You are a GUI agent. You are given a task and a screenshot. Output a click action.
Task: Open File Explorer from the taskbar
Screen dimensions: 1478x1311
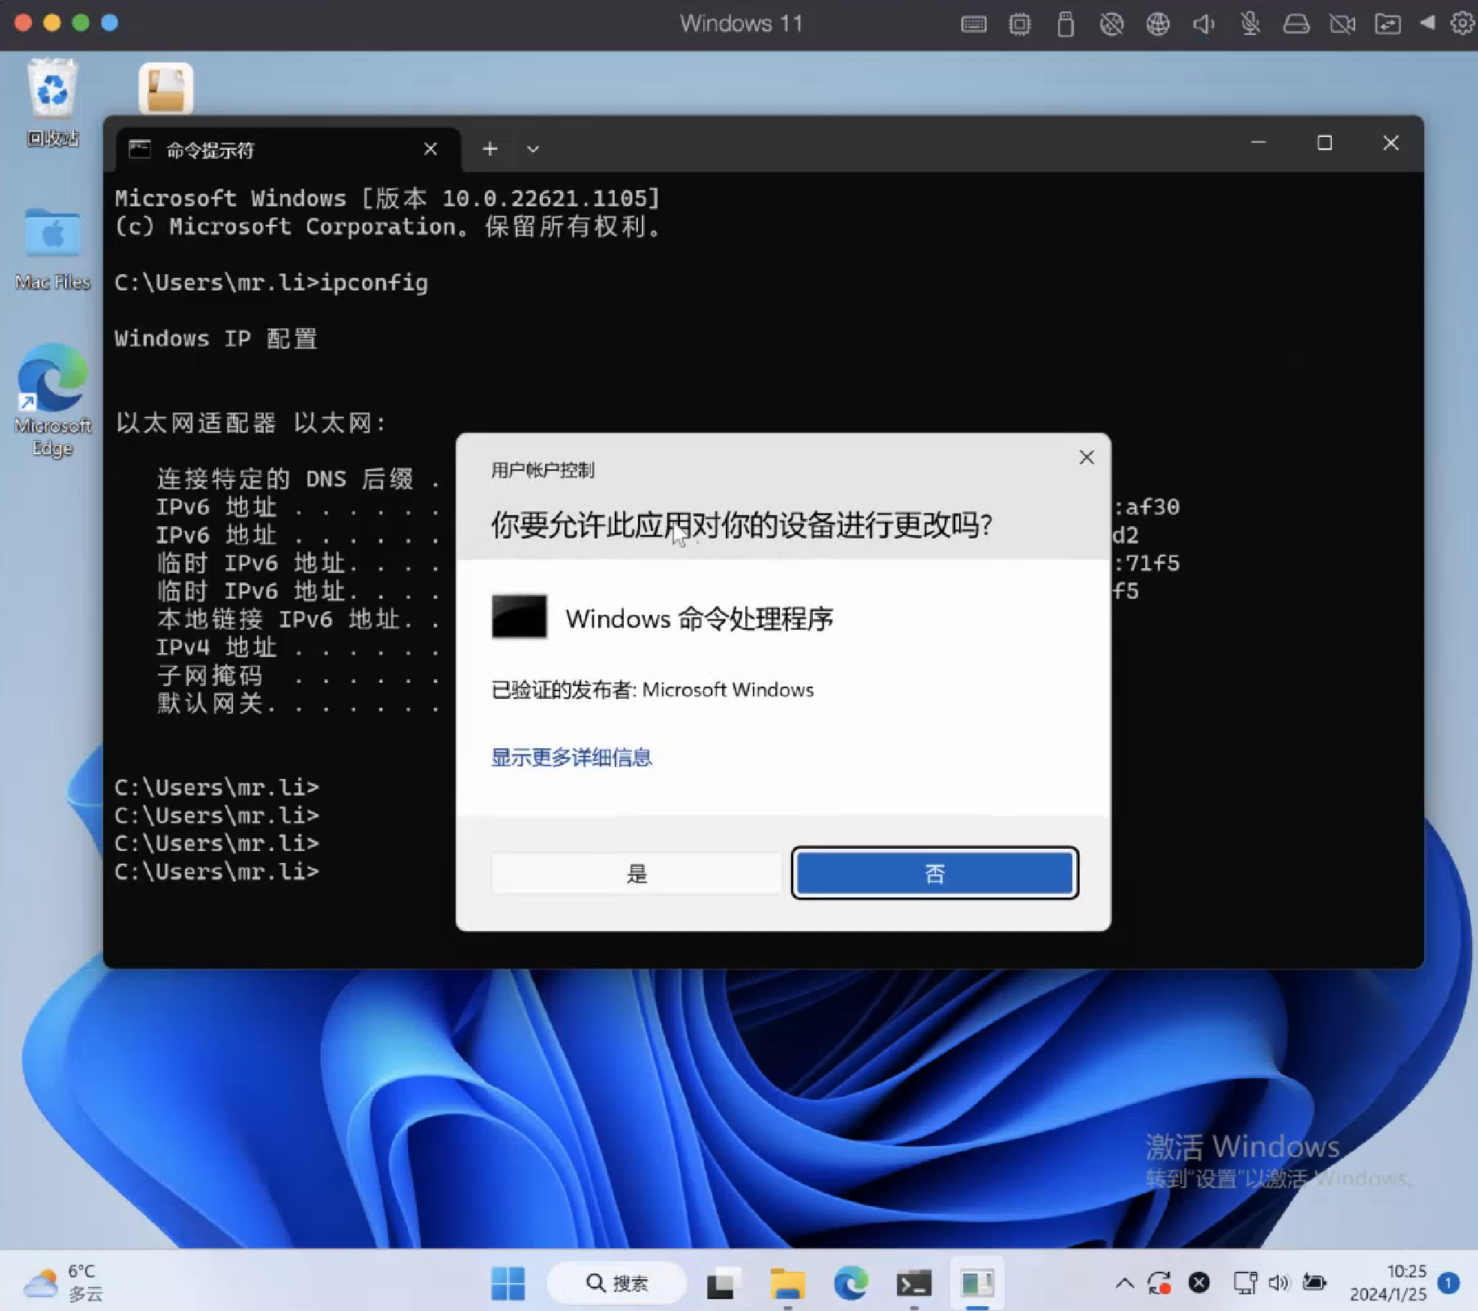coord(787,1283)
